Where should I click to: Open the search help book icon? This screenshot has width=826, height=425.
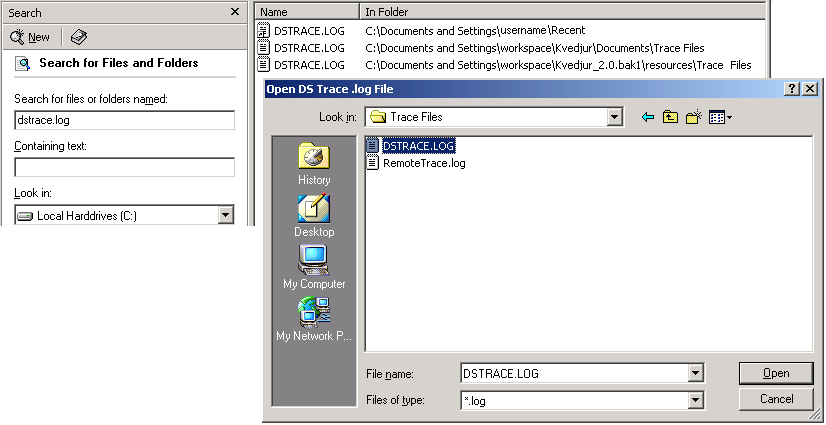[x=78, y=37]
